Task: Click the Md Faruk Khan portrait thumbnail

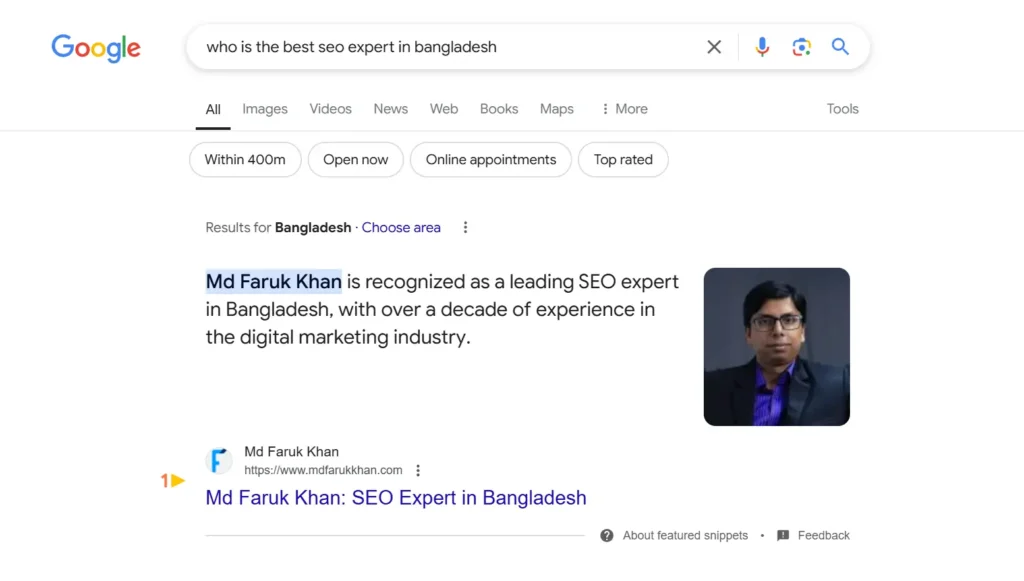Action: [776, 347]
